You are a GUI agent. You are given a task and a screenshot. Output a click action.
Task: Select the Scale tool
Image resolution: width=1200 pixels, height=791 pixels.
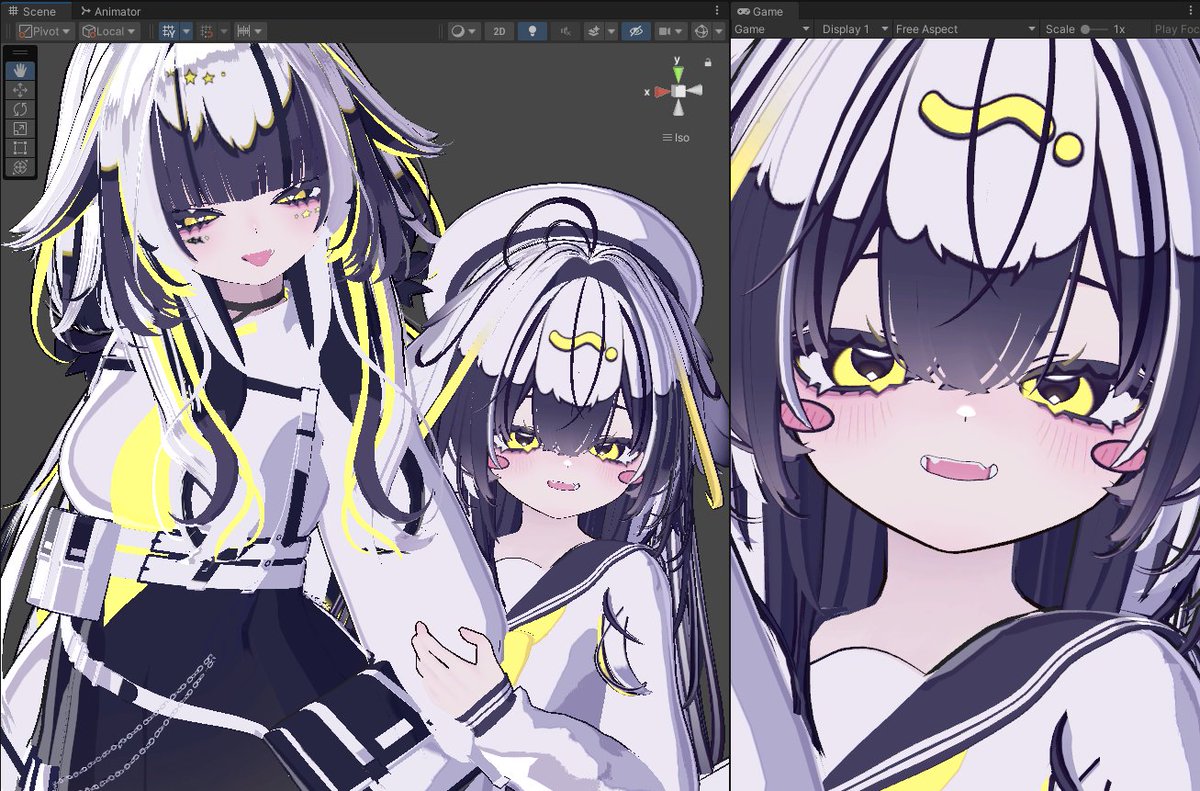point(21,128)
